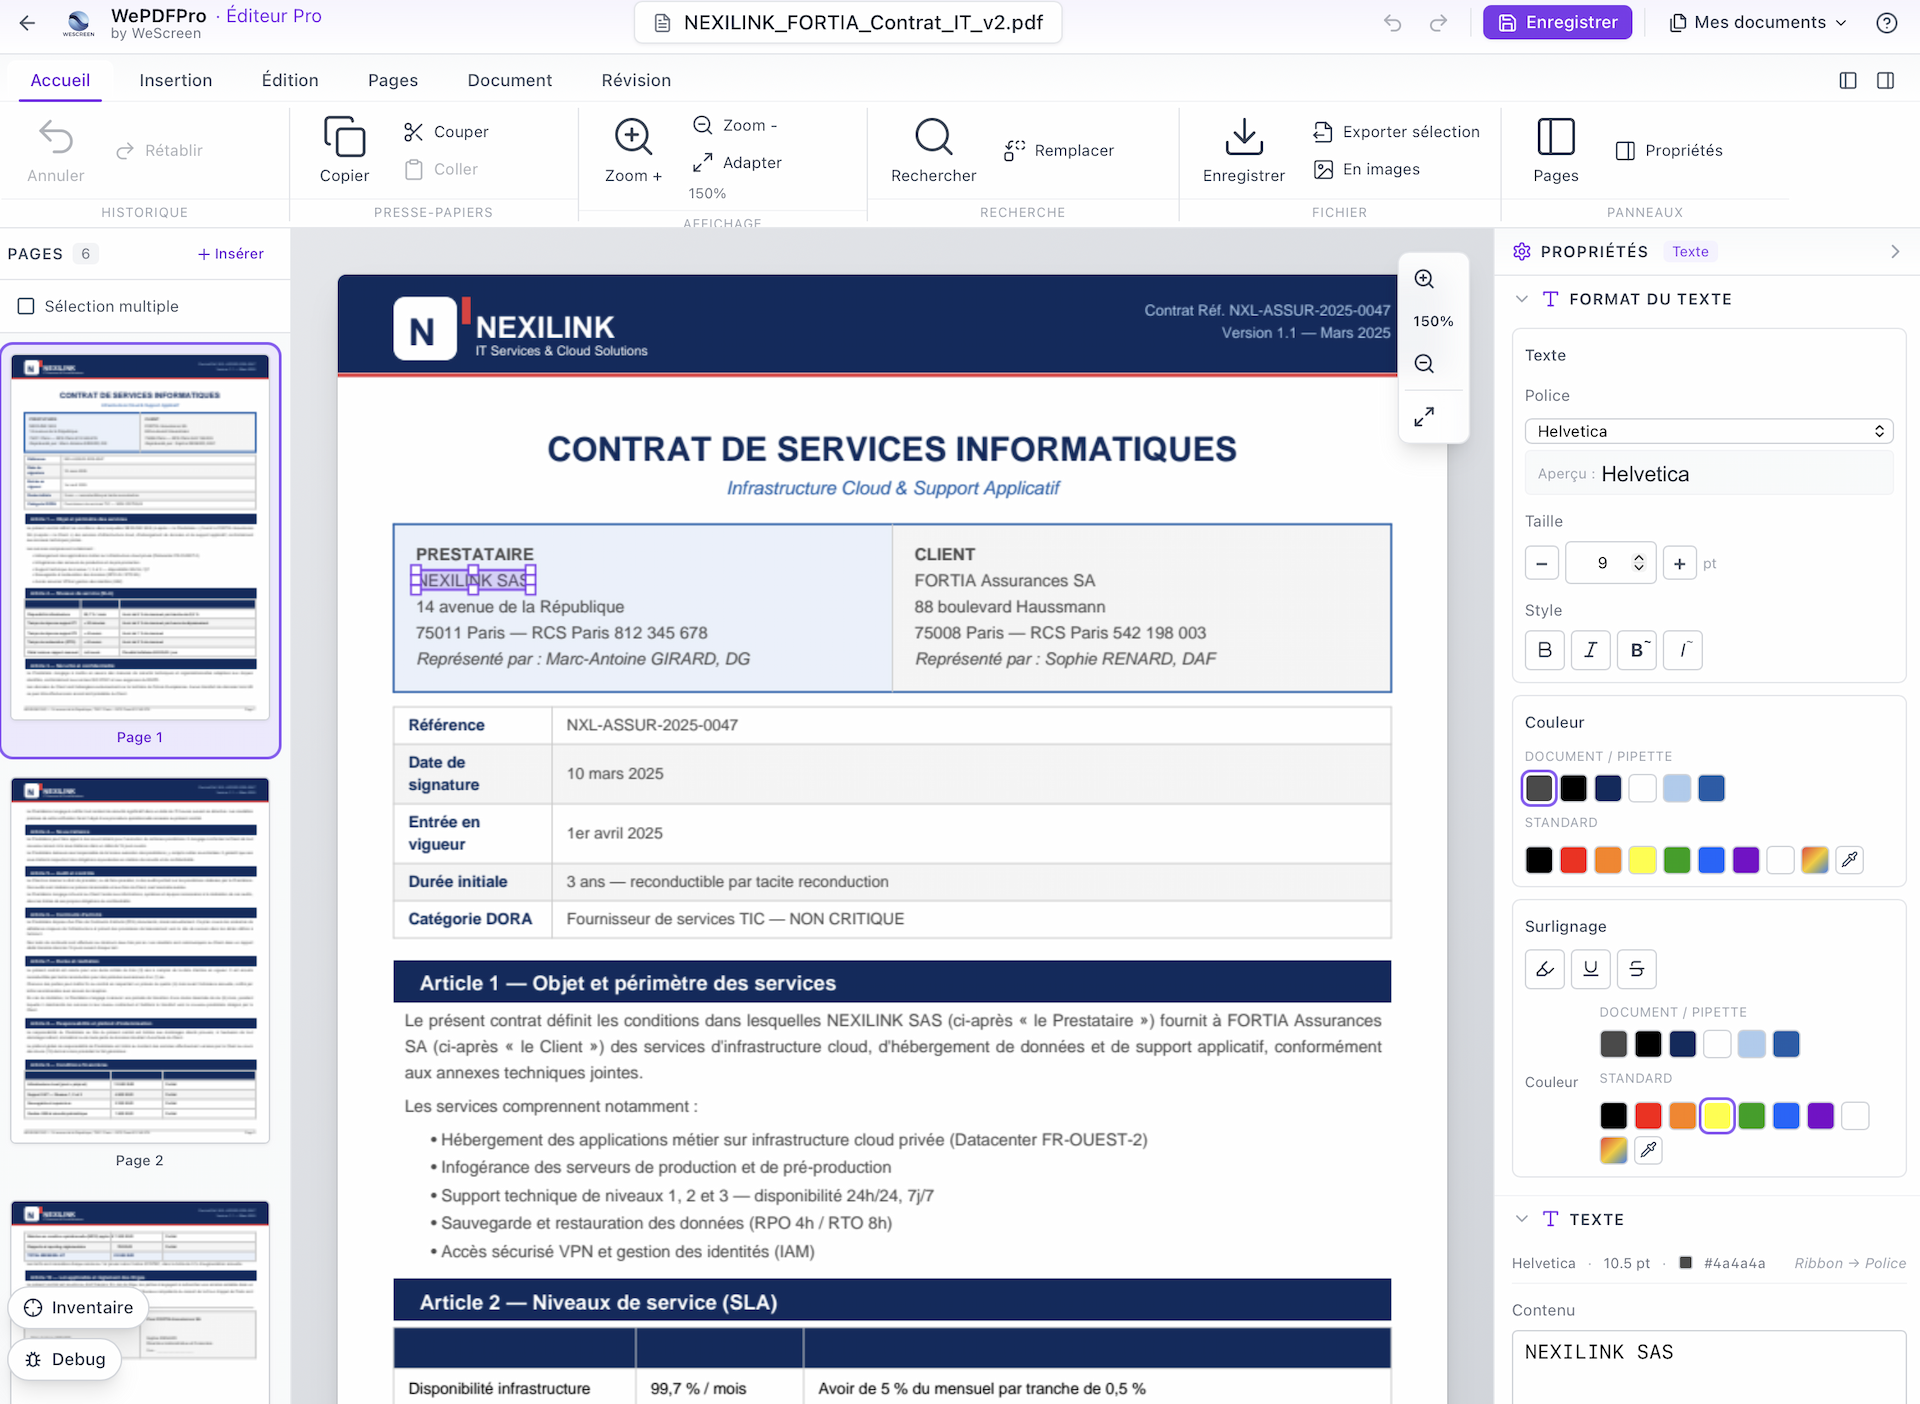Screen dimensions: 1920x1404
Task: Select the Page 2 thumbnail
Action: (x=140, y=960)
